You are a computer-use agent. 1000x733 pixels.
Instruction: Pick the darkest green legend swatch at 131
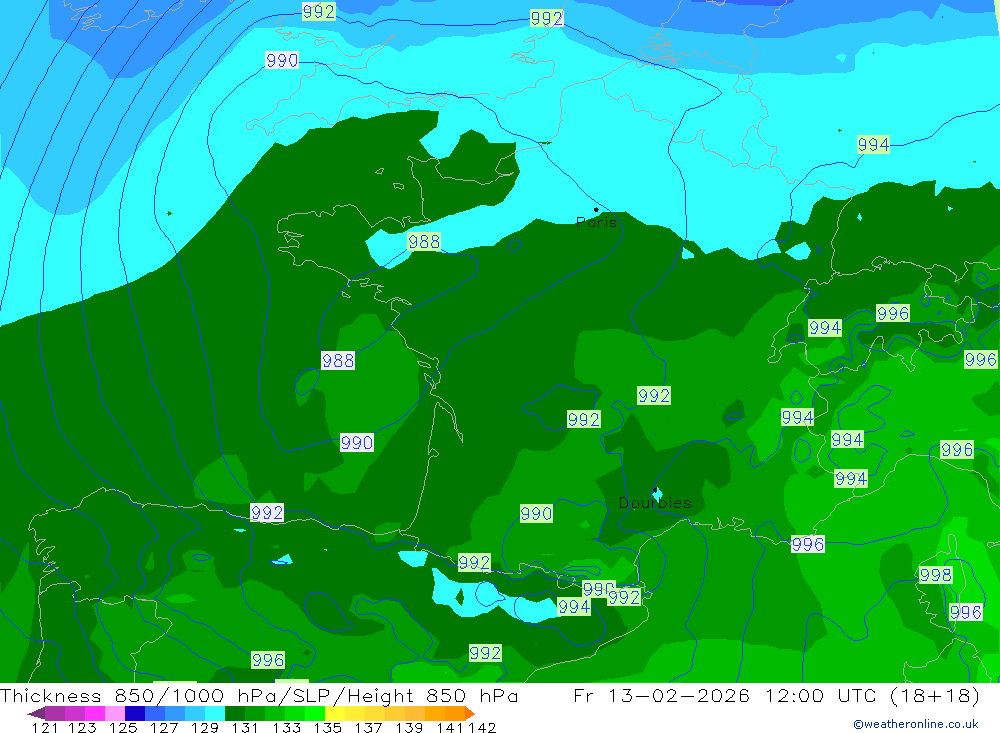(x=235, y=713)
